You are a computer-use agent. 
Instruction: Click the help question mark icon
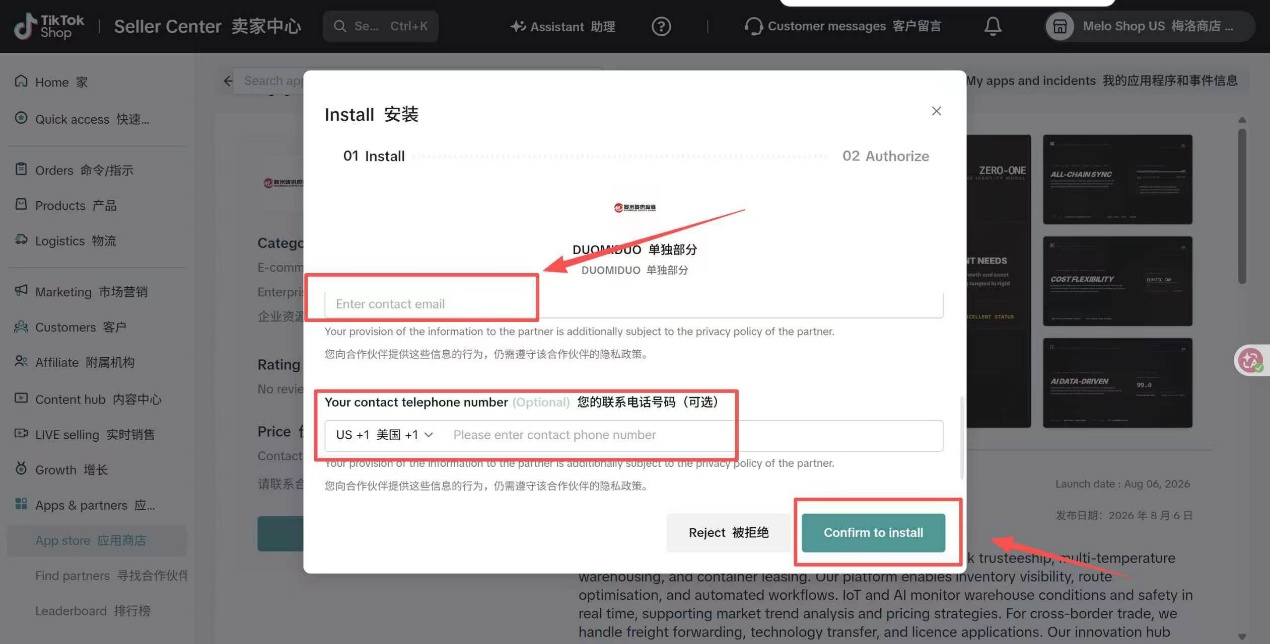(661, 27)
